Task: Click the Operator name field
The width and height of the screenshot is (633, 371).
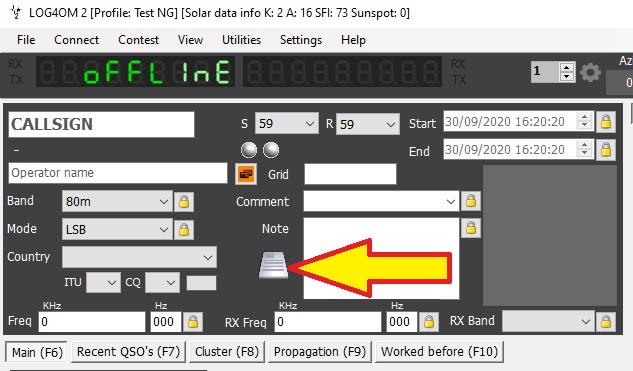Action: point(118,173)
